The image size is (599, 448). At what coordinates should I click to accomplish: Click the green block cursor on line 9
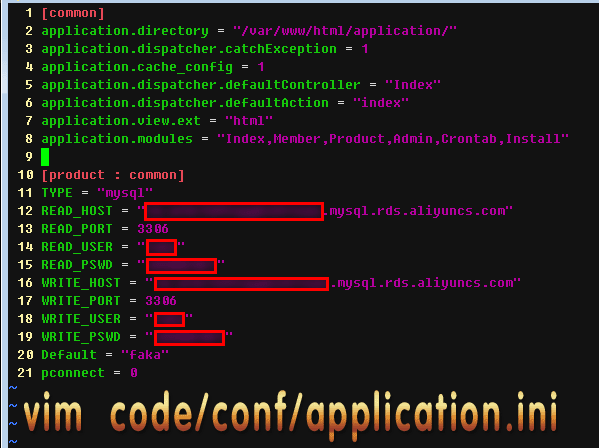[x=45, y=157]
